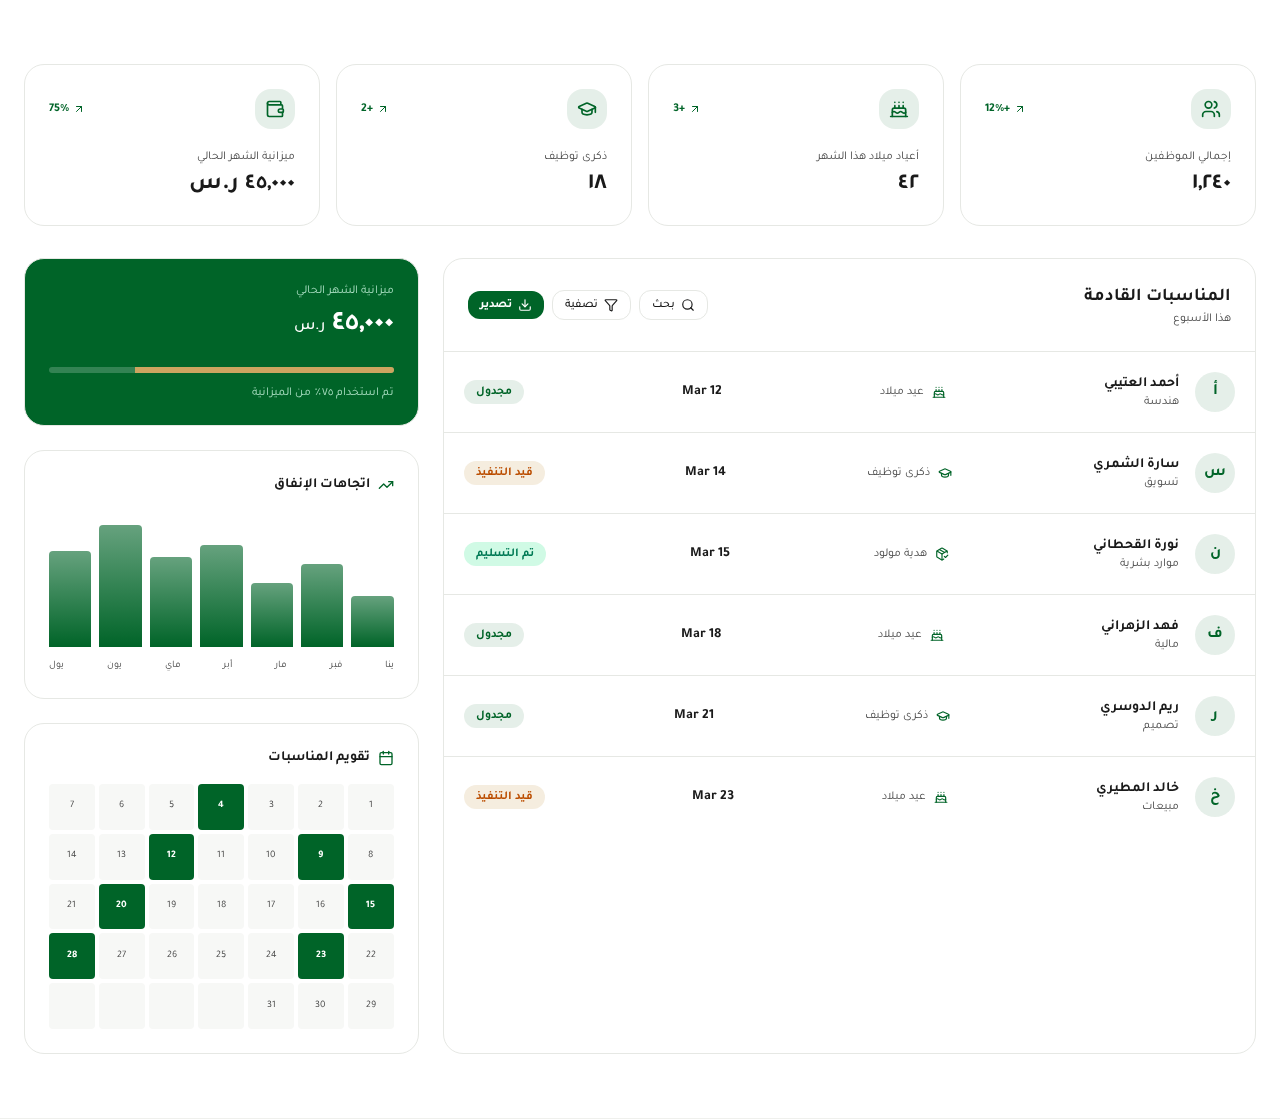Click the Mar 14 date cell

pyautogui.click(x=705, y=472)
